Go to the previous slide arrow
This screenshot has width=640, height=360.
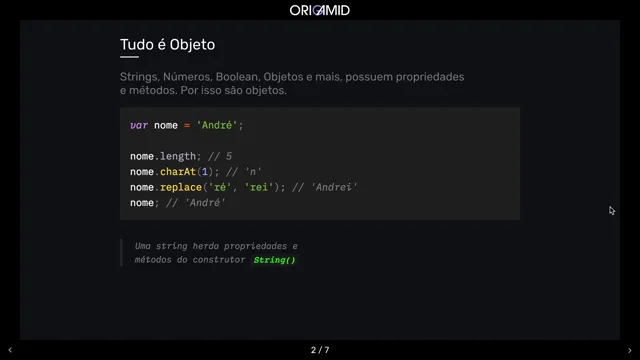[10, 350]
